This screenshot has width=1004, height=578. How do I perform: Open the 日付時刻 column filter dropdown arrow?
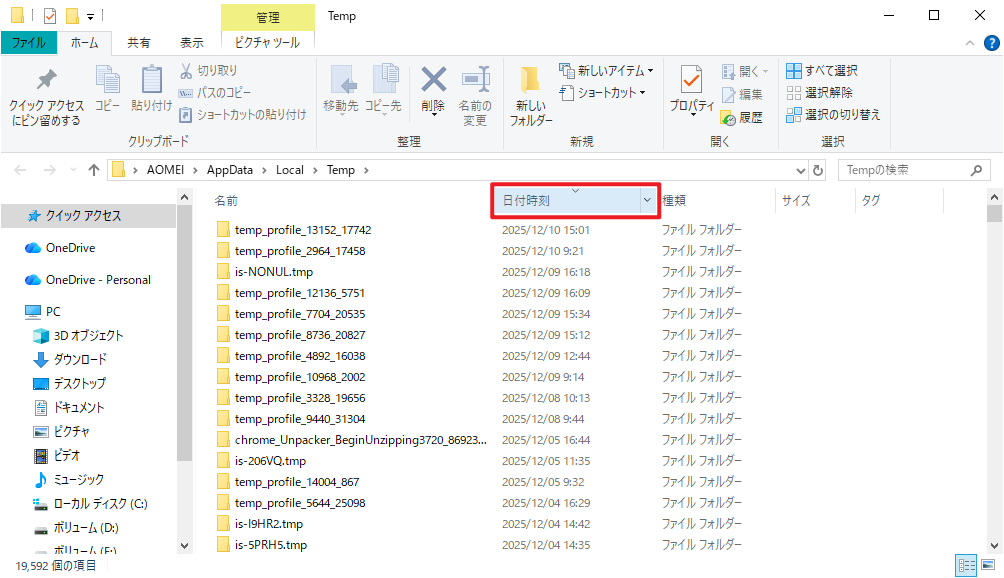coord(647,201)
